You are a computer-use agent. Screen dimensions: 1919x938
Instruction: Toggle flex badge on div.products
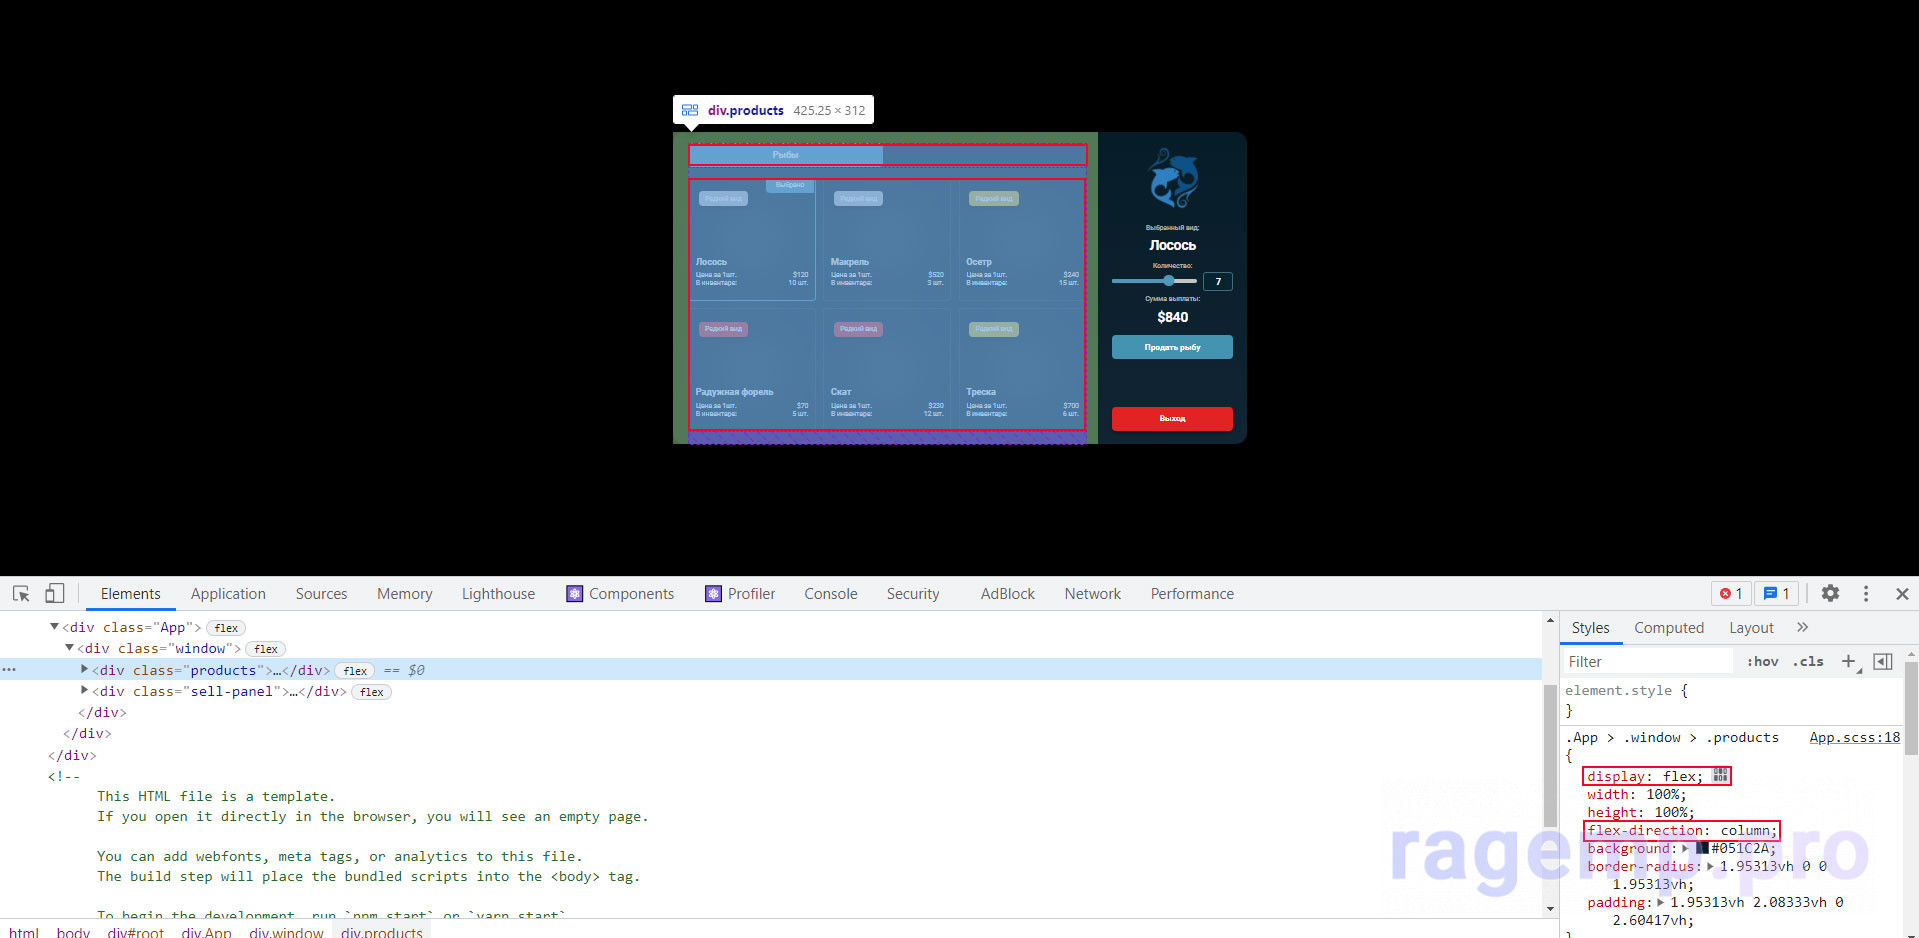(x=355, y=671)
